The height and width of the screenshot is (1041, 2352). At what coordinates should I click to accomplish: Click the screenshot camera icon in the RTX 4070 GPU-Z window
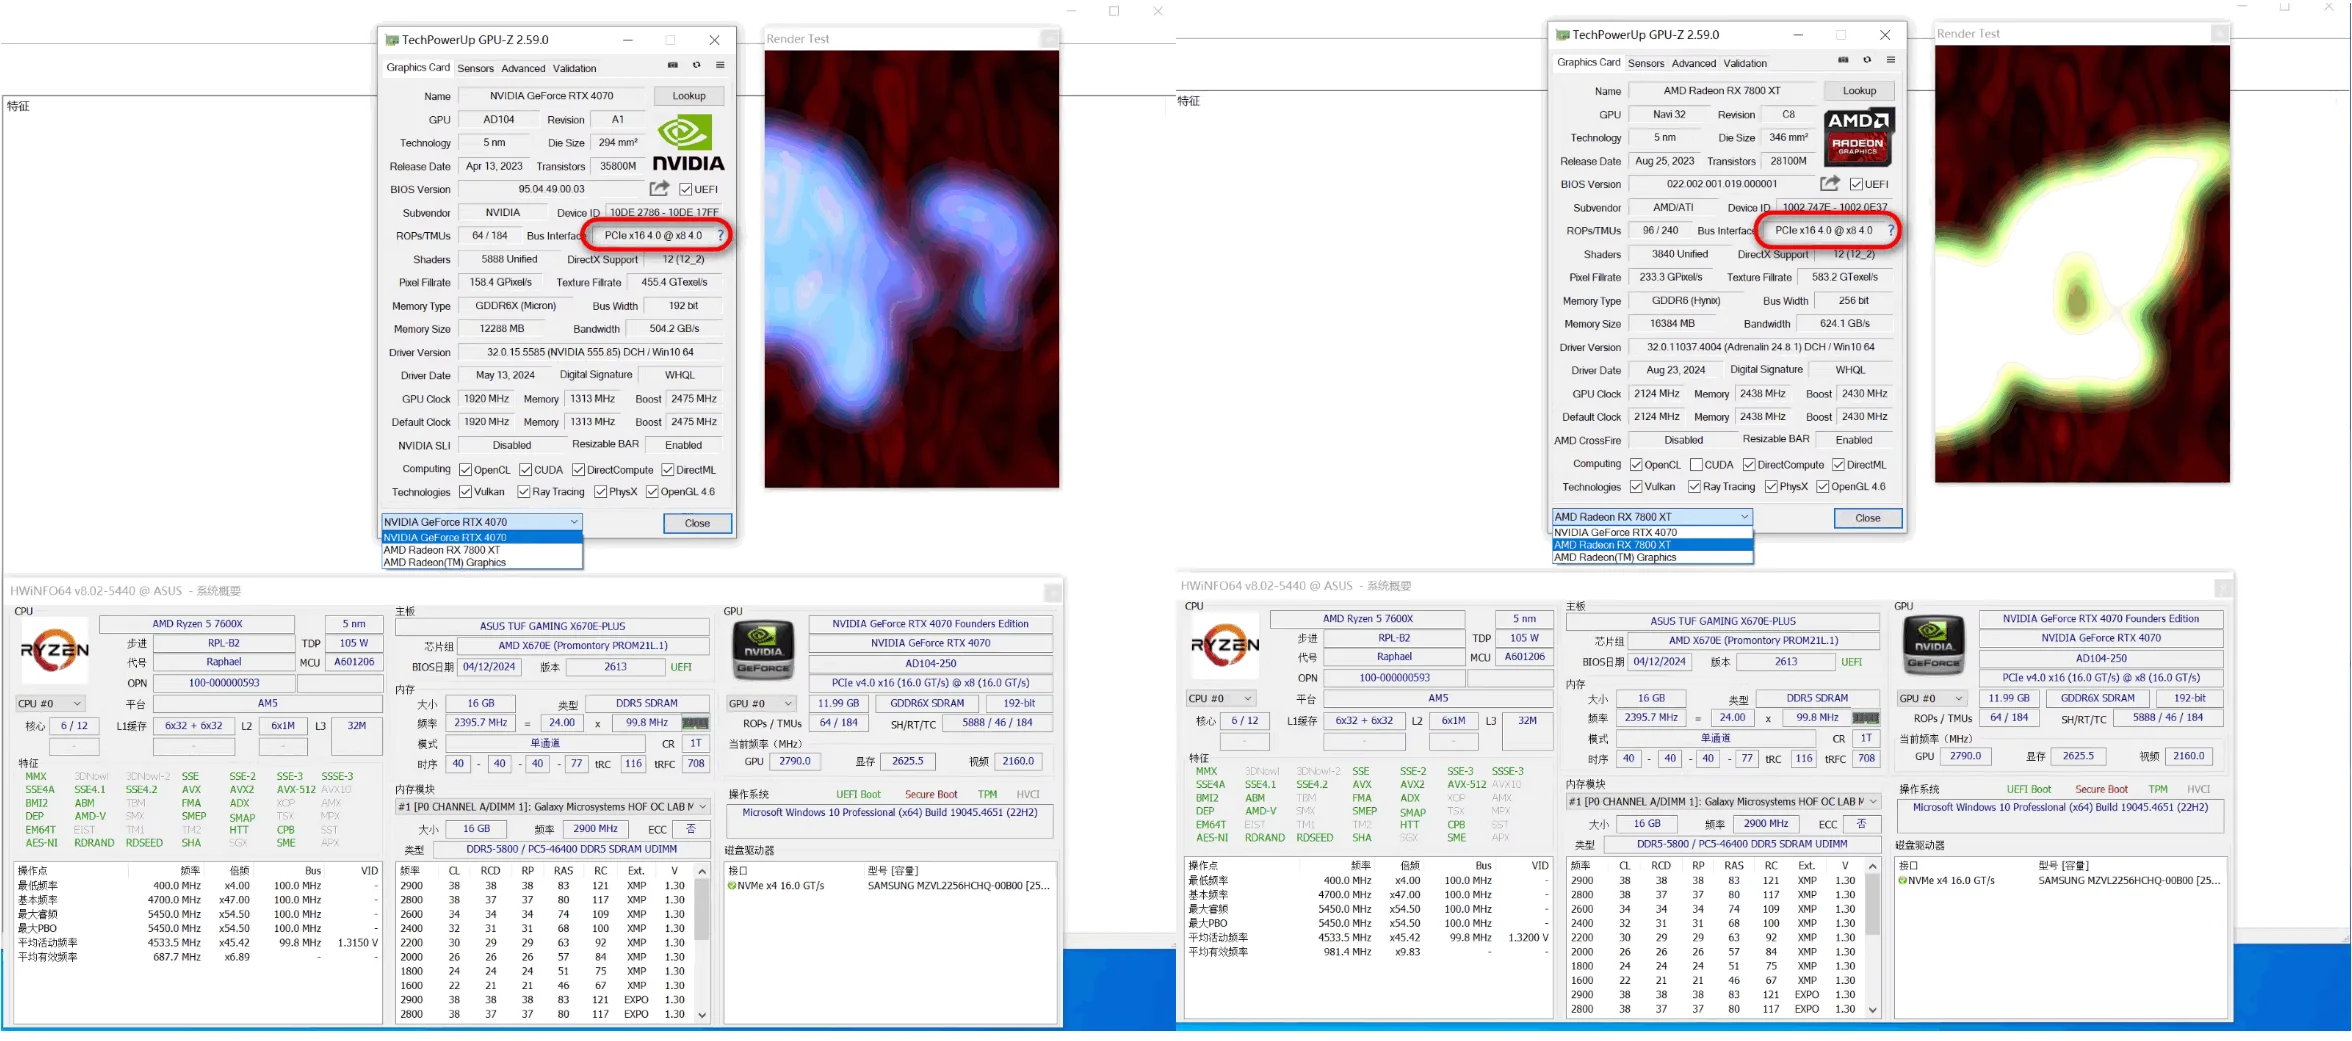(672, 65)
